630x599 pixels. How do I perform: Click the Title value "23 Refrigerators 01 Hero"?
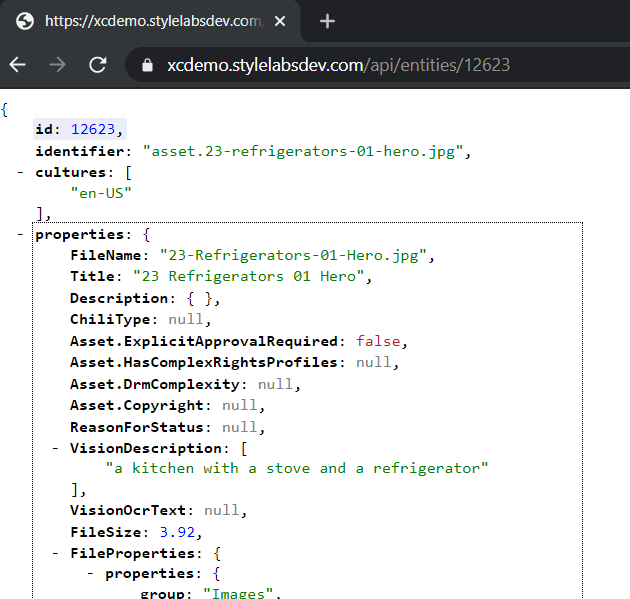249,276
